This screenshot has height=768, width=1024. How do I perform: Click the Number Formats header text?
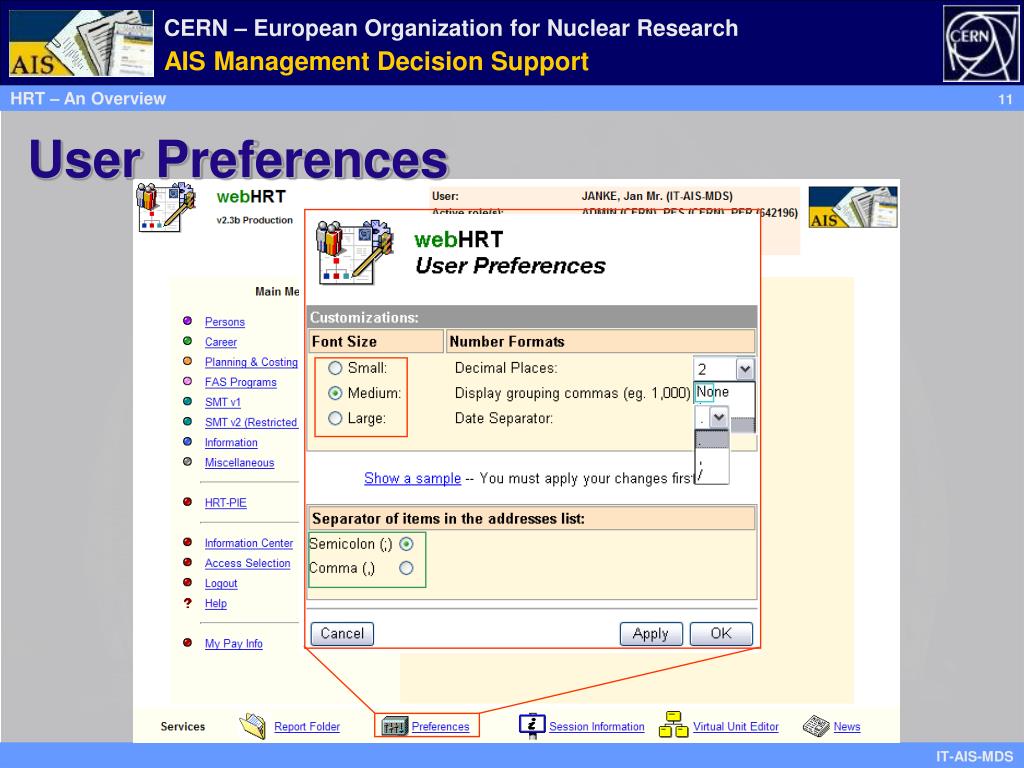click(x=507, y=342)
